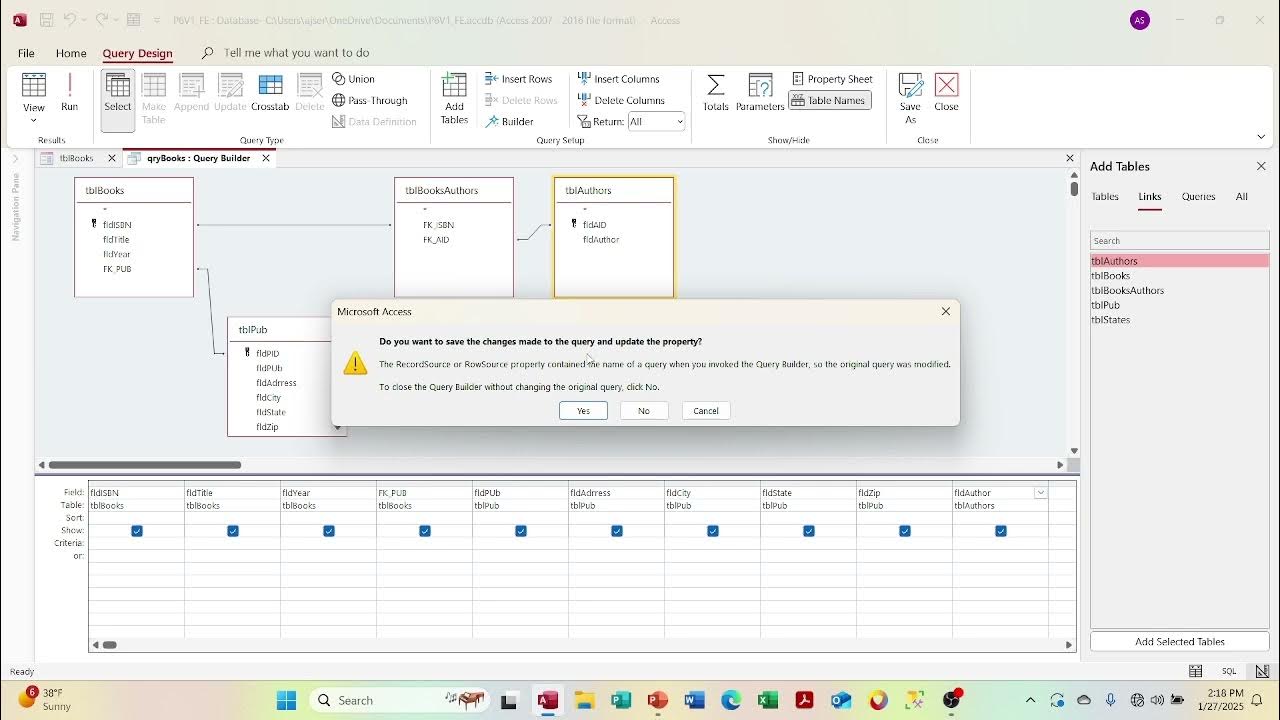Switch to SQL view in the status bar
The image size is (1280, 720).
[1229, 671]
